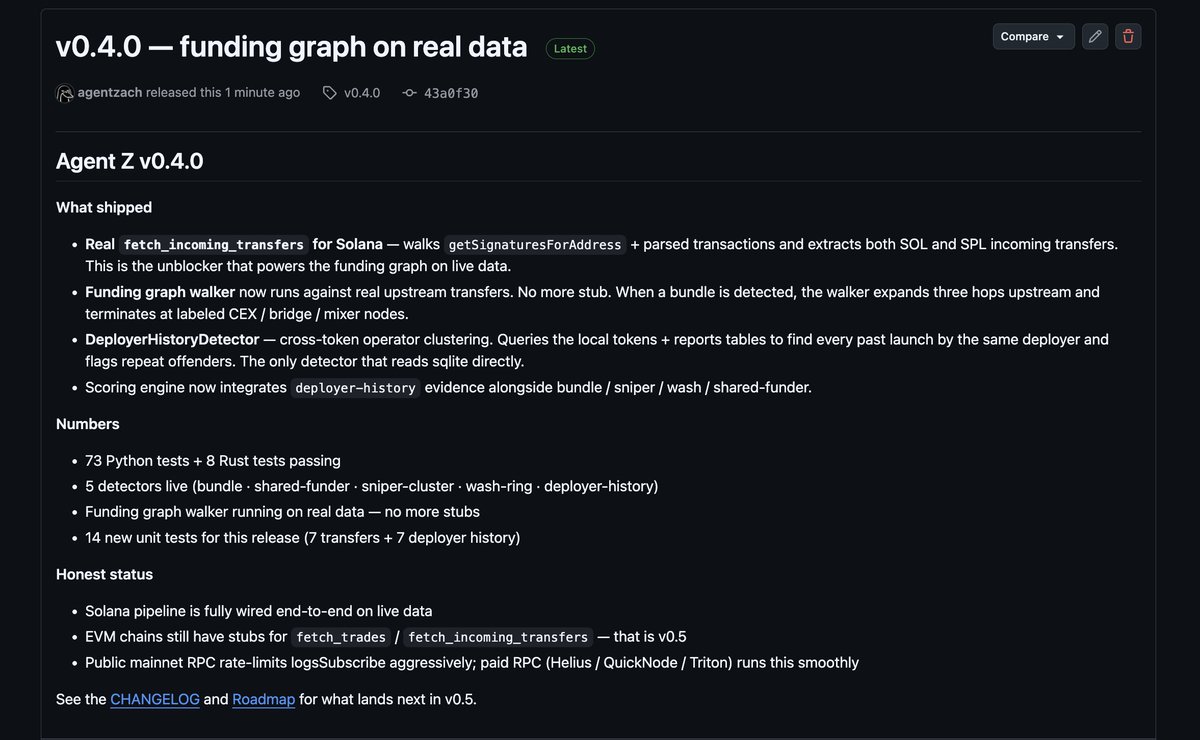
Task: Open the Roadmap link
Action: (263, 699)
